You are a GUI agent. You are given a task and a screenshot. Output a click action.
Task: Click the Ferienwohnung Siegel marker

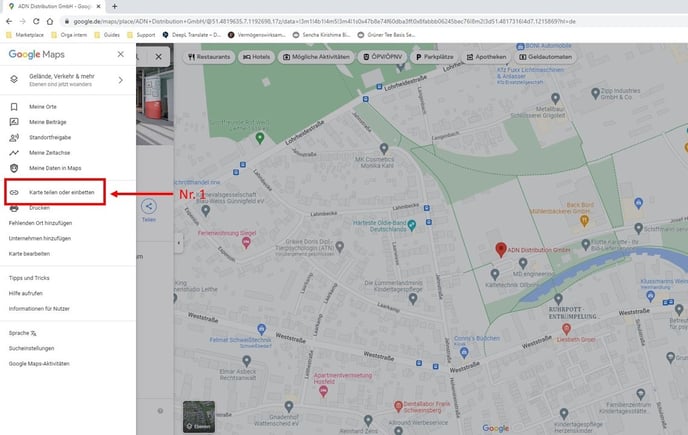coord(246,242)
